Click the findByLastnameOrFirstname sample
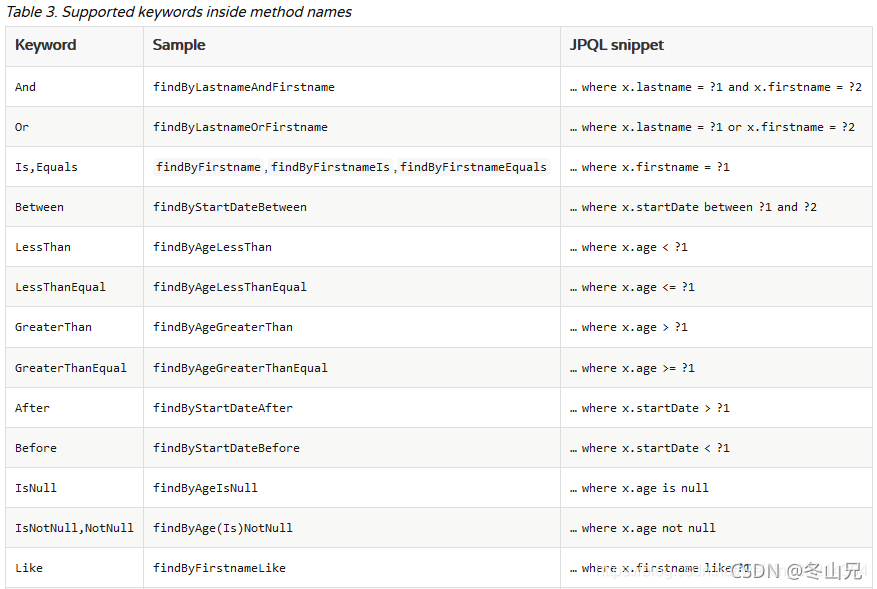The image size is (877, 589). point(240,127)
